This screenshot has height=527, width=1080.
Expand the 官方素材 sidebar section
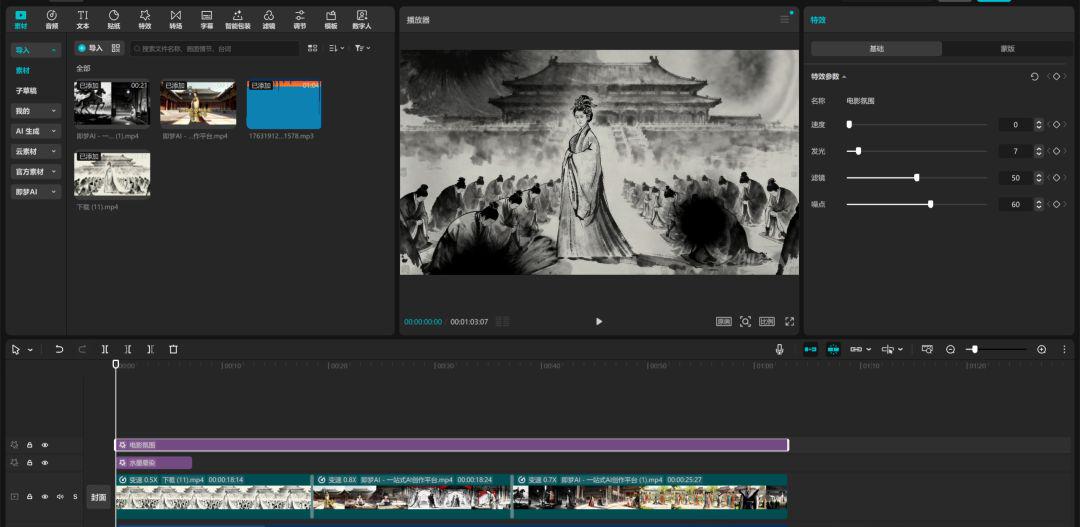[x=36, y=172]
